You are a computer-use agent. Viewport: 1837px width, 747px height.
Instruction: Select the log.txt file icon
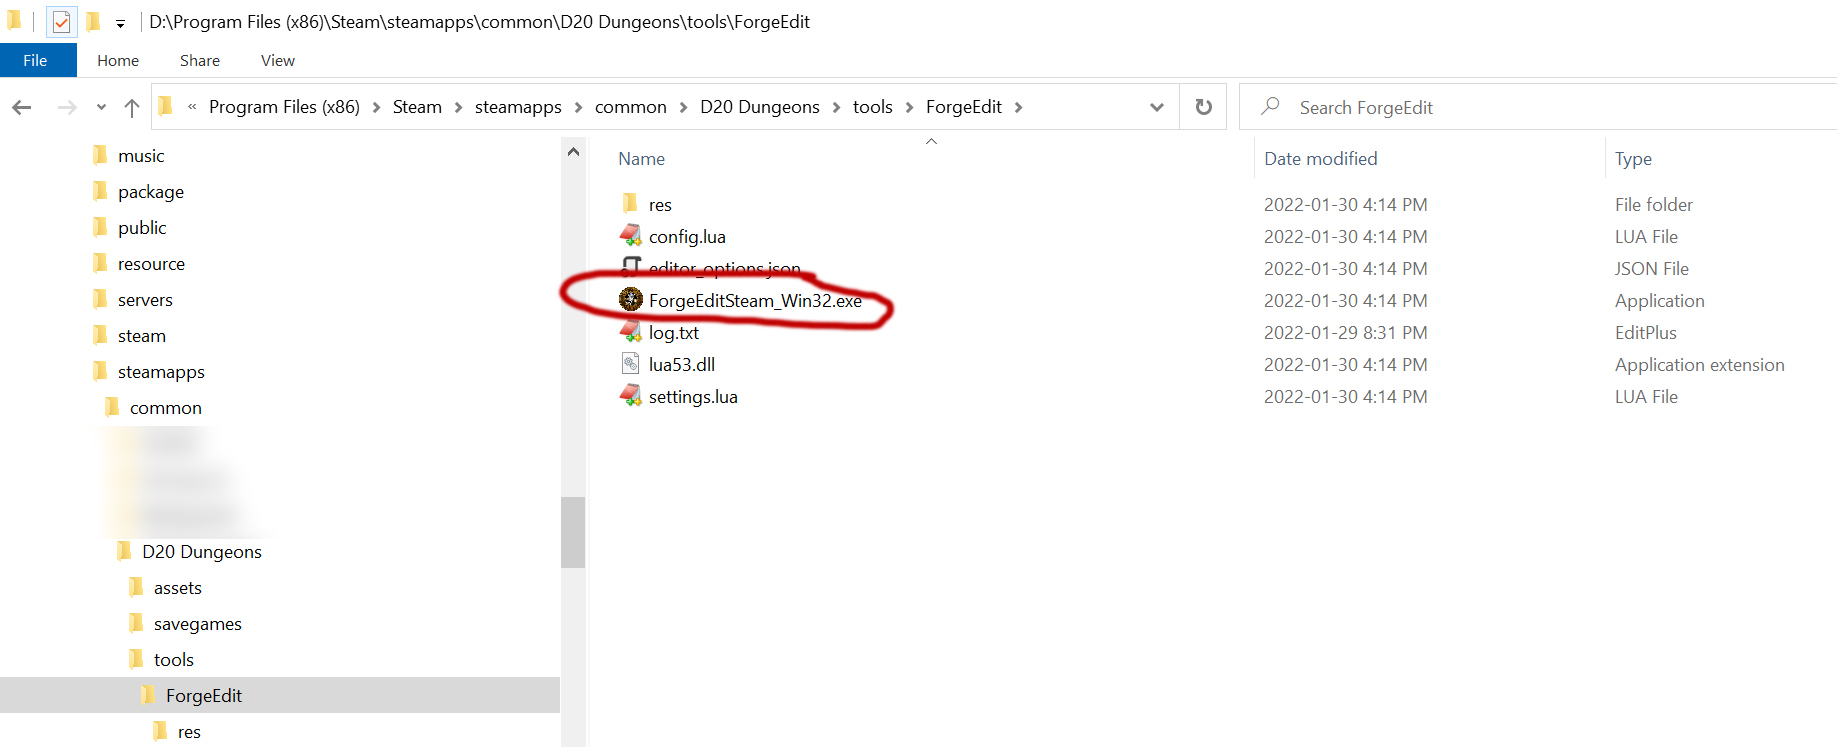631,332
